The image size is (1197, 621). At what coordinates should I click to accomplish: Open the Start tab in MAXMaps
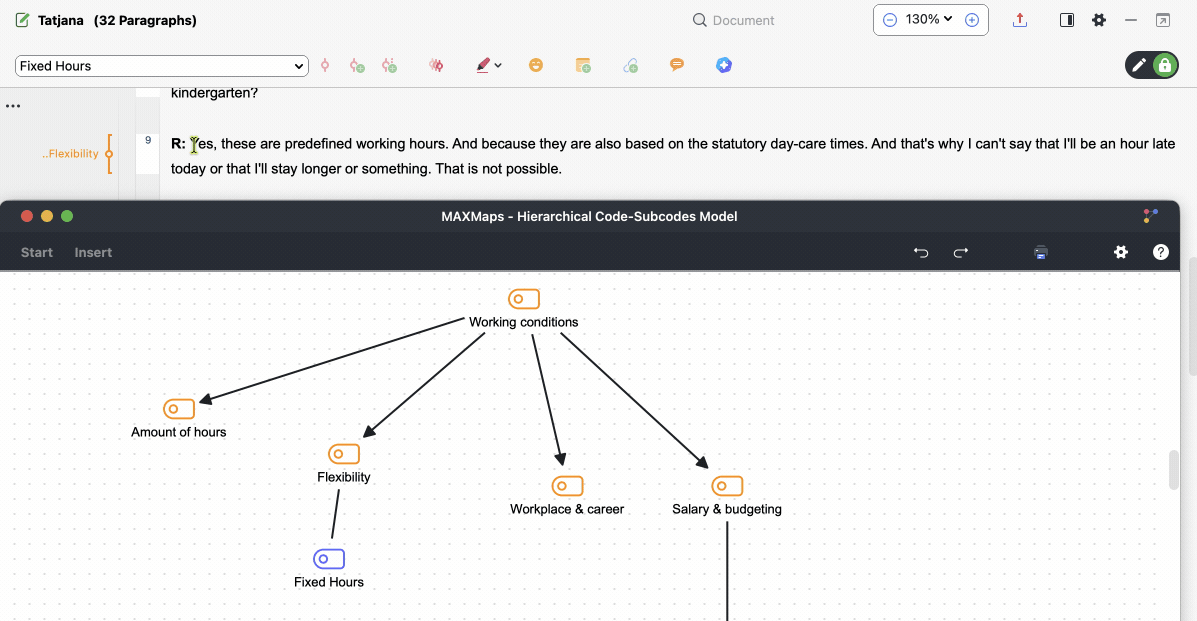click(x=37, y=252)
